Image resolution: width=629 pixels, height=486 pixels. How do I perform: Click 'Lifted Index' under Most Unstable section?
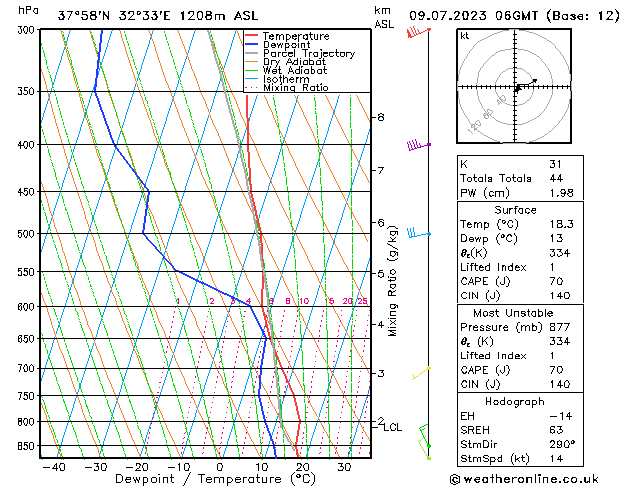[493, 356]
